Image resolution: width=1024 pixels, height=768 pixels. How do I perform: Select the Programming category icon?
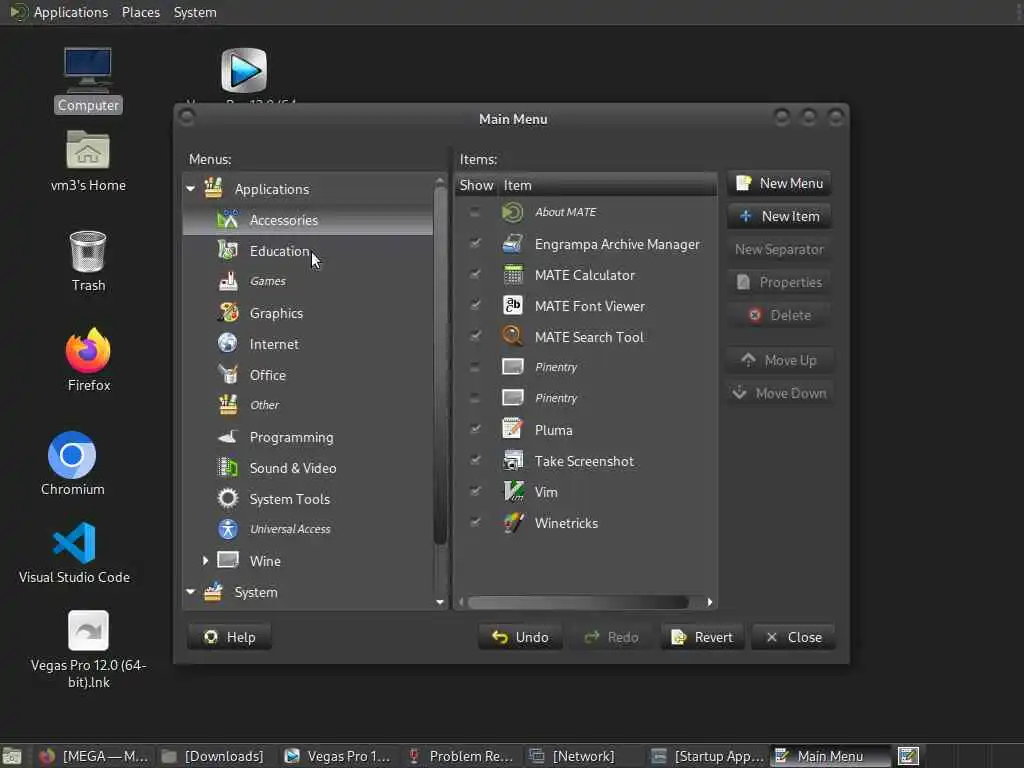click(x=227, y=437)
